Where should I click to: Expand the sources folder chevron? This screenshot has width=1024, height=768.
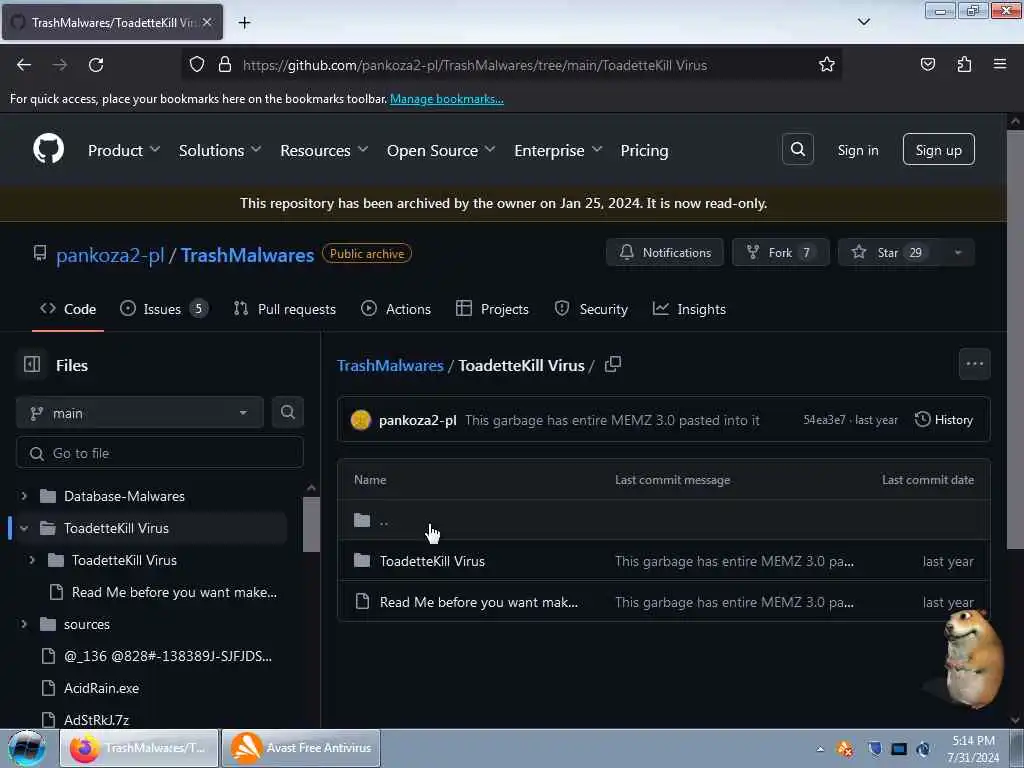(24, 624)
